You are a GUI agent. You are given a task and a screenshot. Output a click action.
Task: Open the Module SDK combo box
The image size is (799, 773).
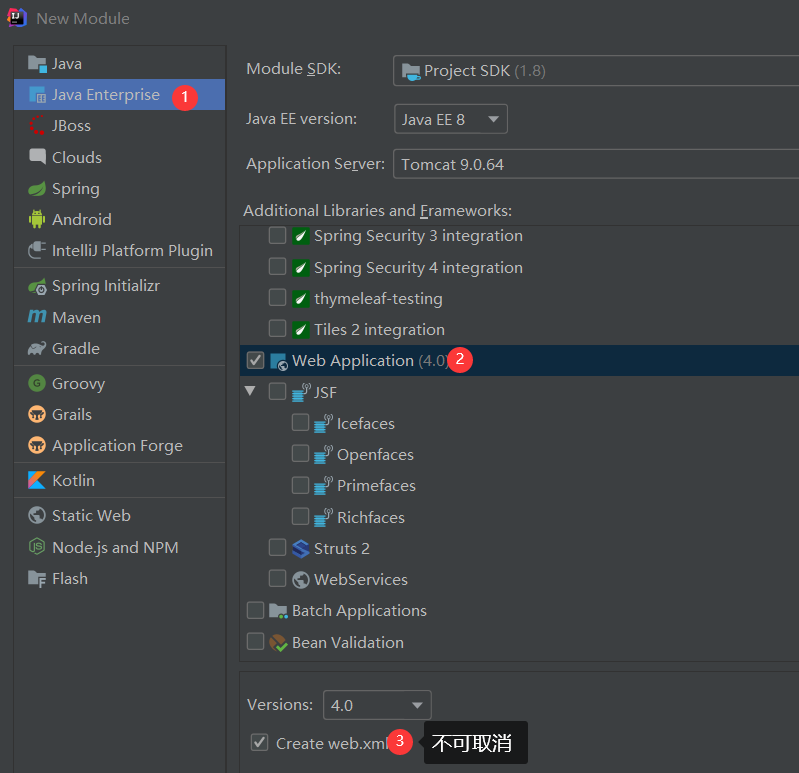click(596, 70)
